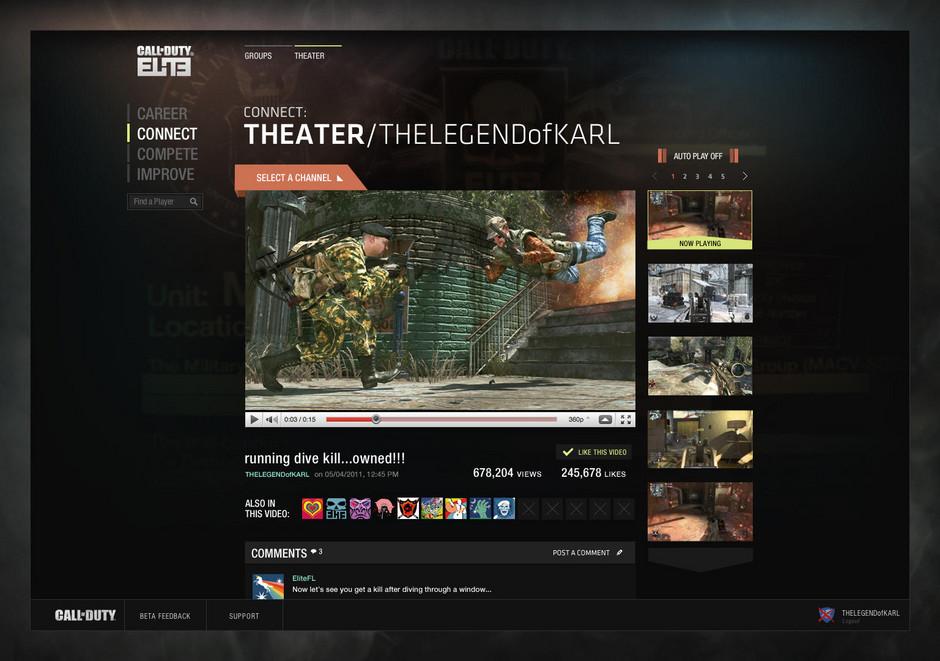
Task: Switch to the Groups tab
Action: tap(258, 56)
